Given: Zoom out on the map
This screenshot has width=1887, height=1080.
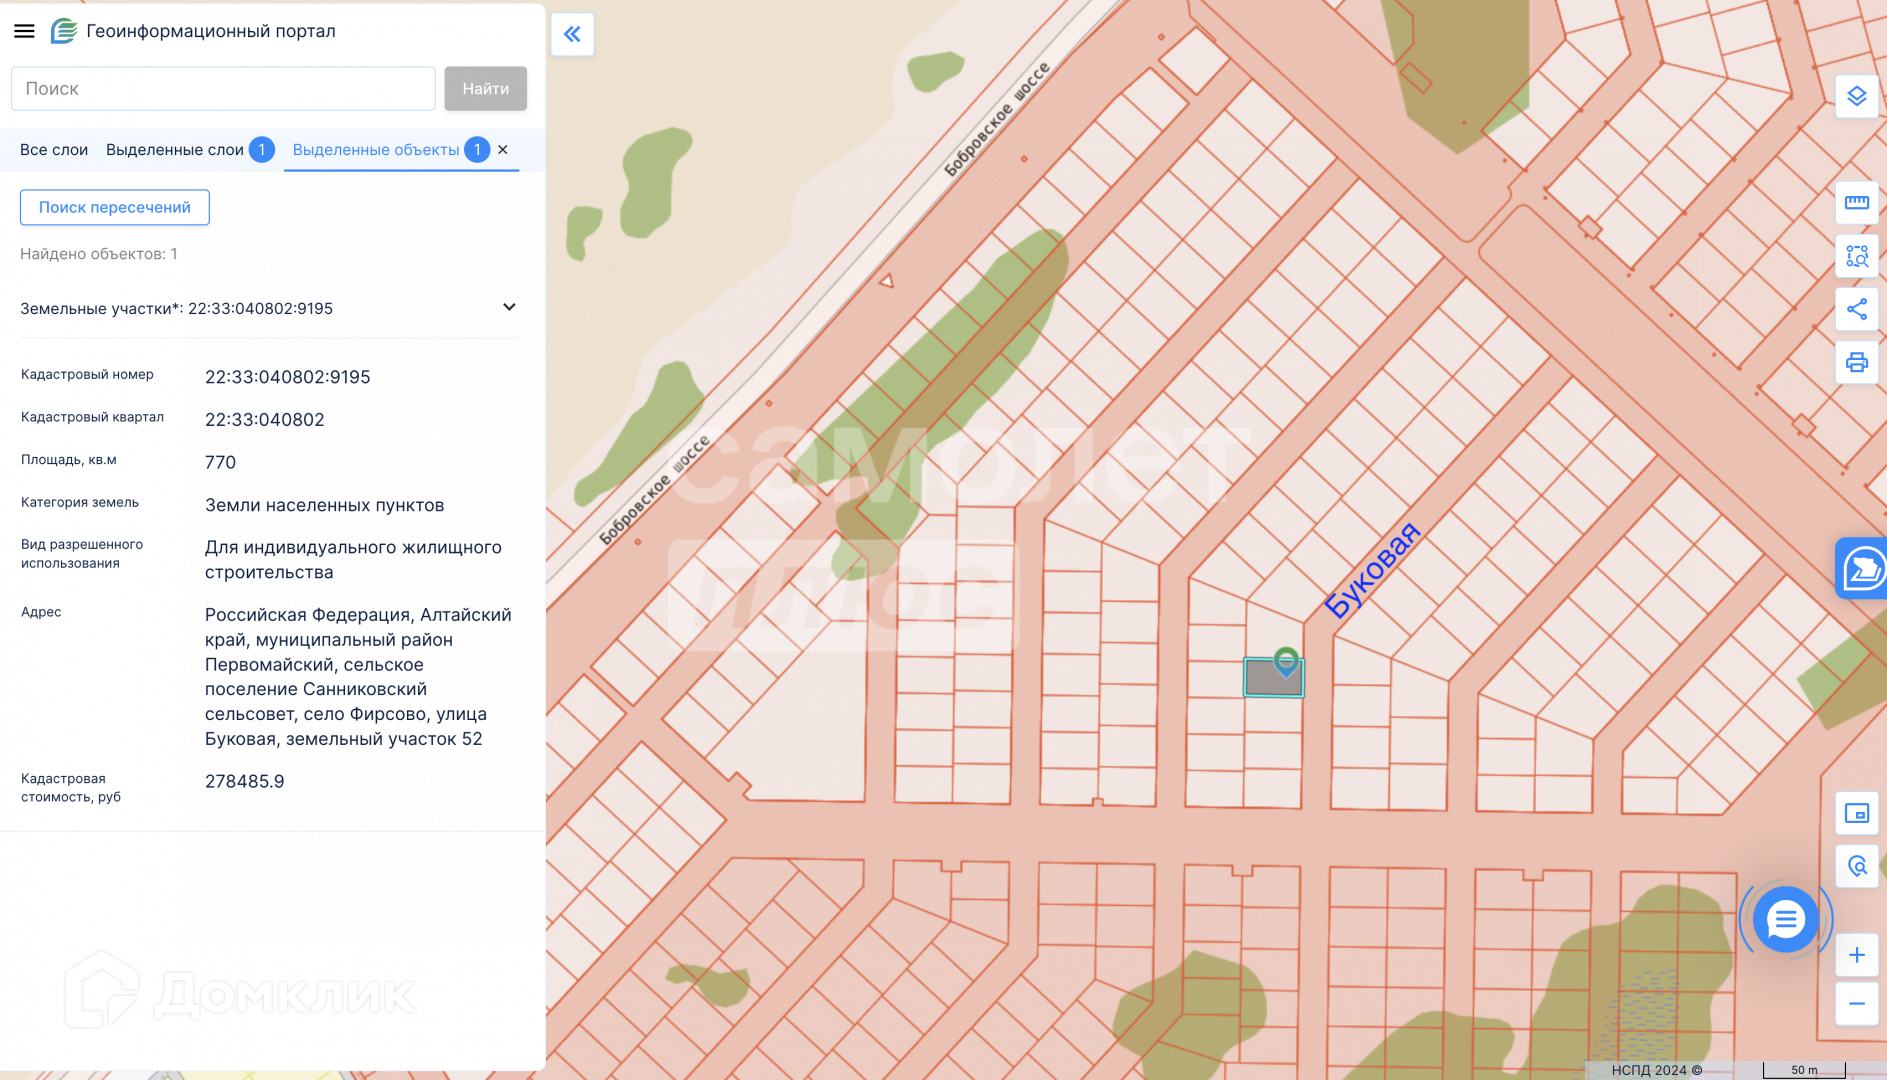Looking at the screenshot, I should point(1856,1003).
